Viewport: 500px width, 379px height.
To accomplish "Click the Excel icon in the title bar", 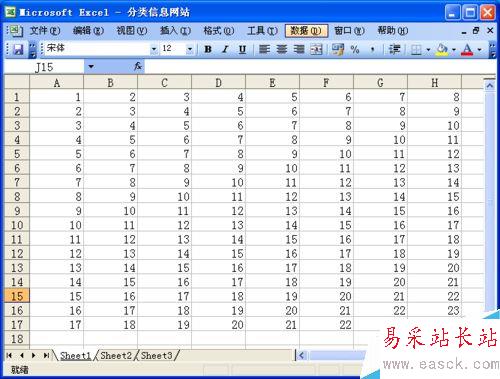I will [x=11, y=12].
